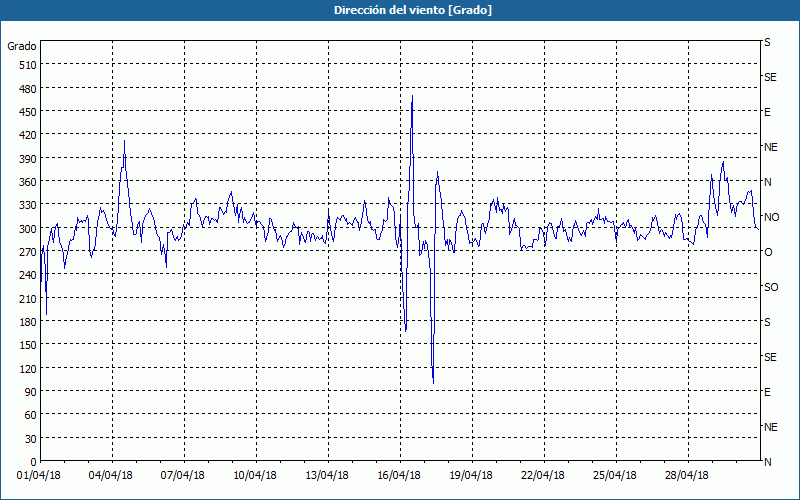Click compass label S level with 180

coord(767,322)
